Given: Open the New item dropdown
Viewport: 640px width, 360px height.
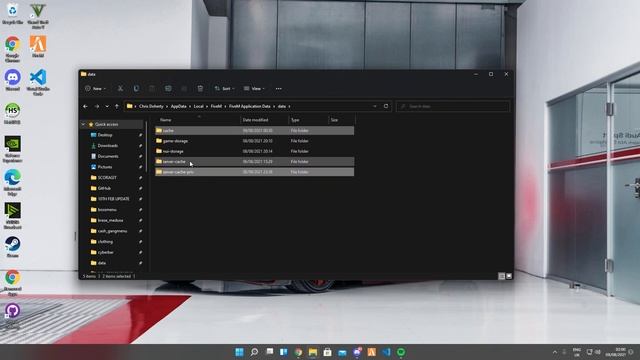Looking at the screenshot, I should point(95,89).
